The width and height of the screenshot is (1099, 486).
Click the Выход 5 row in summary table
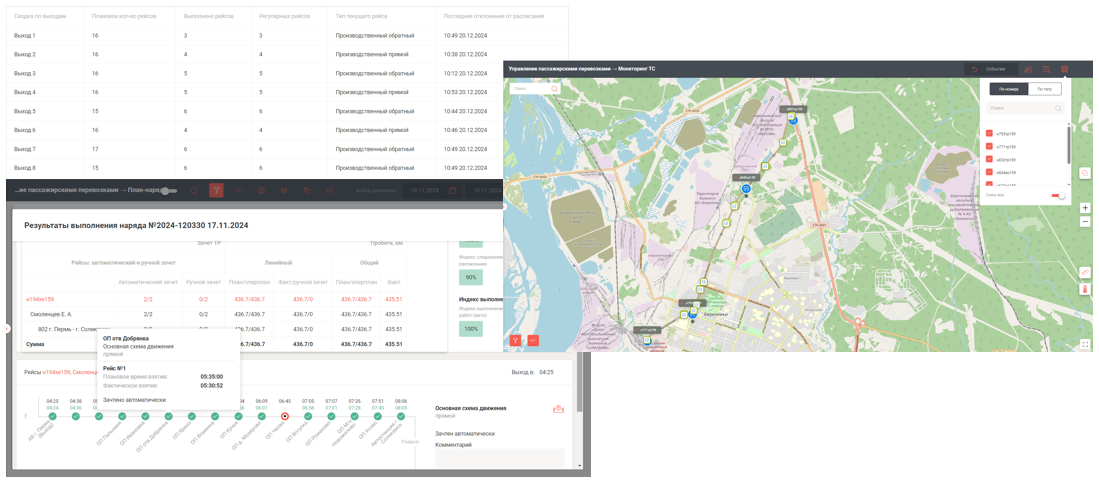coord(25,111)
